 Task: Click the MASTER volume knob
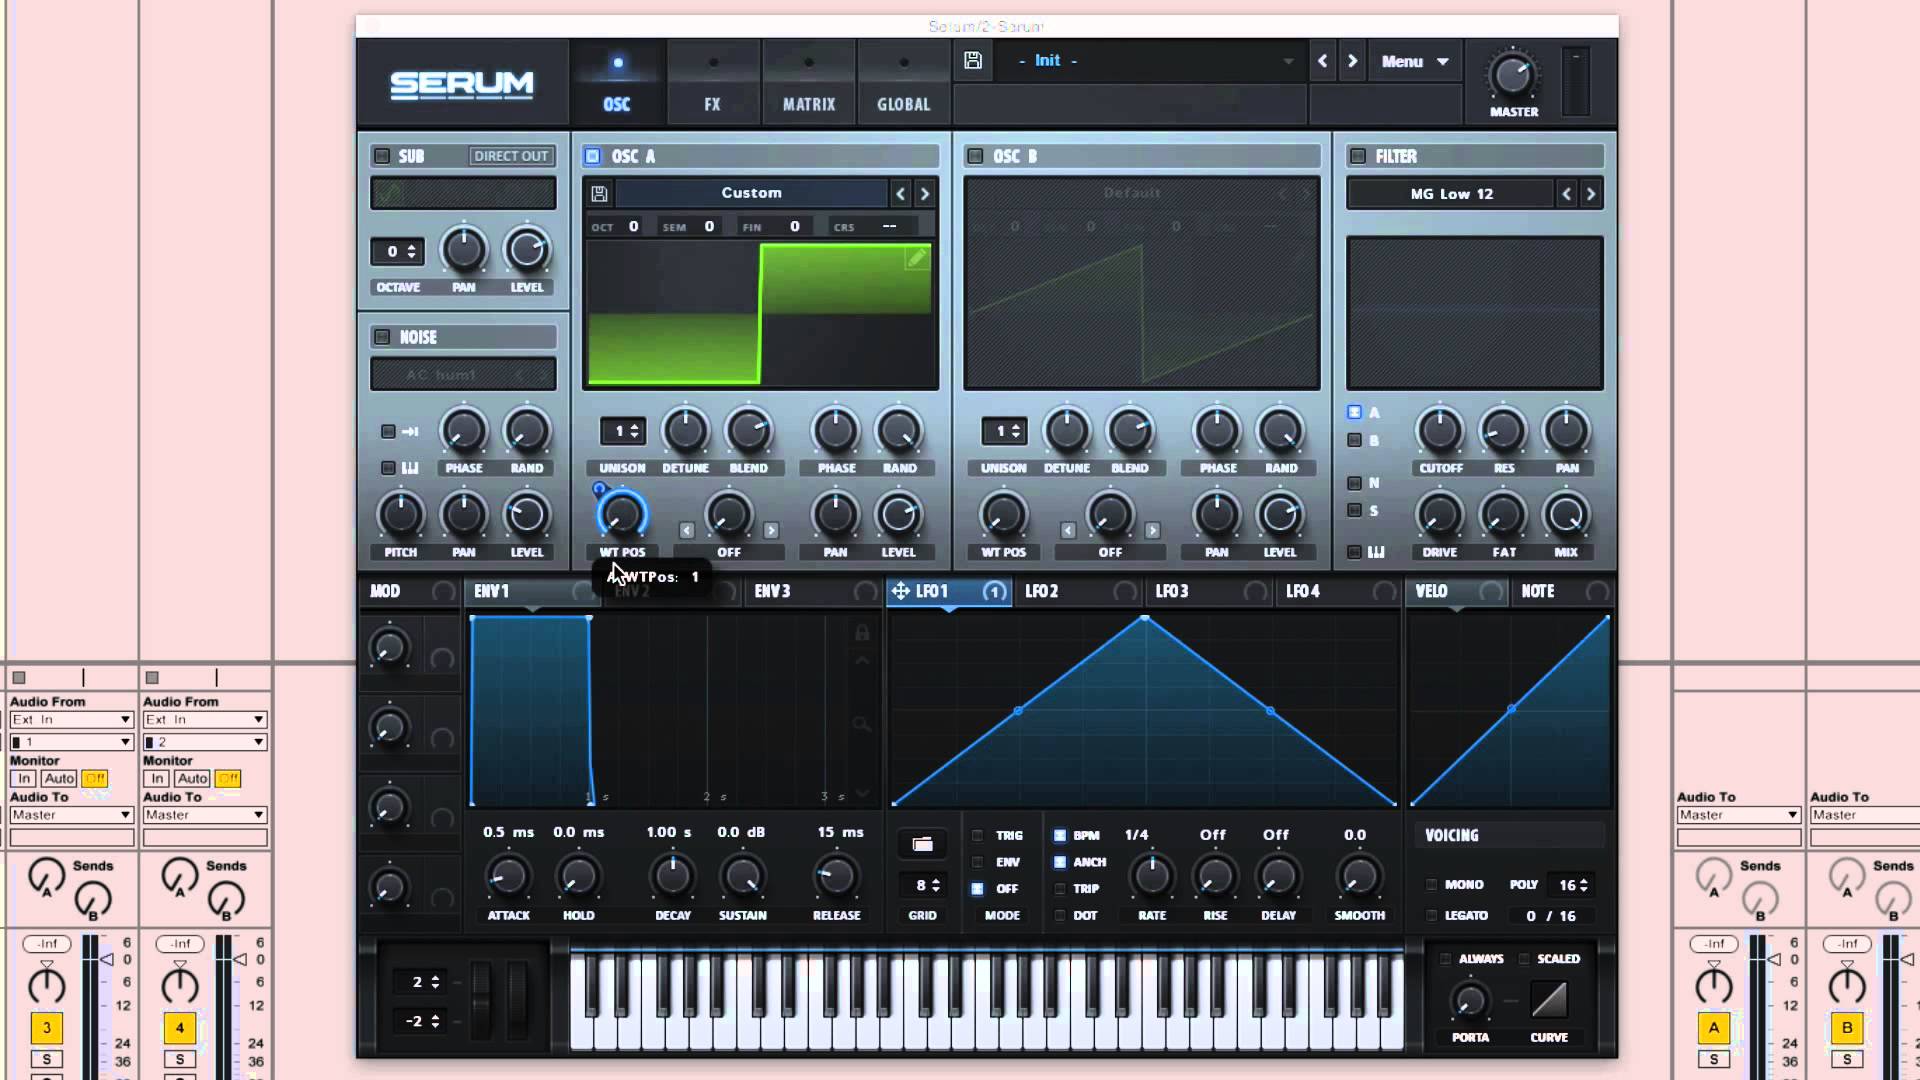tap(1512, 76)
